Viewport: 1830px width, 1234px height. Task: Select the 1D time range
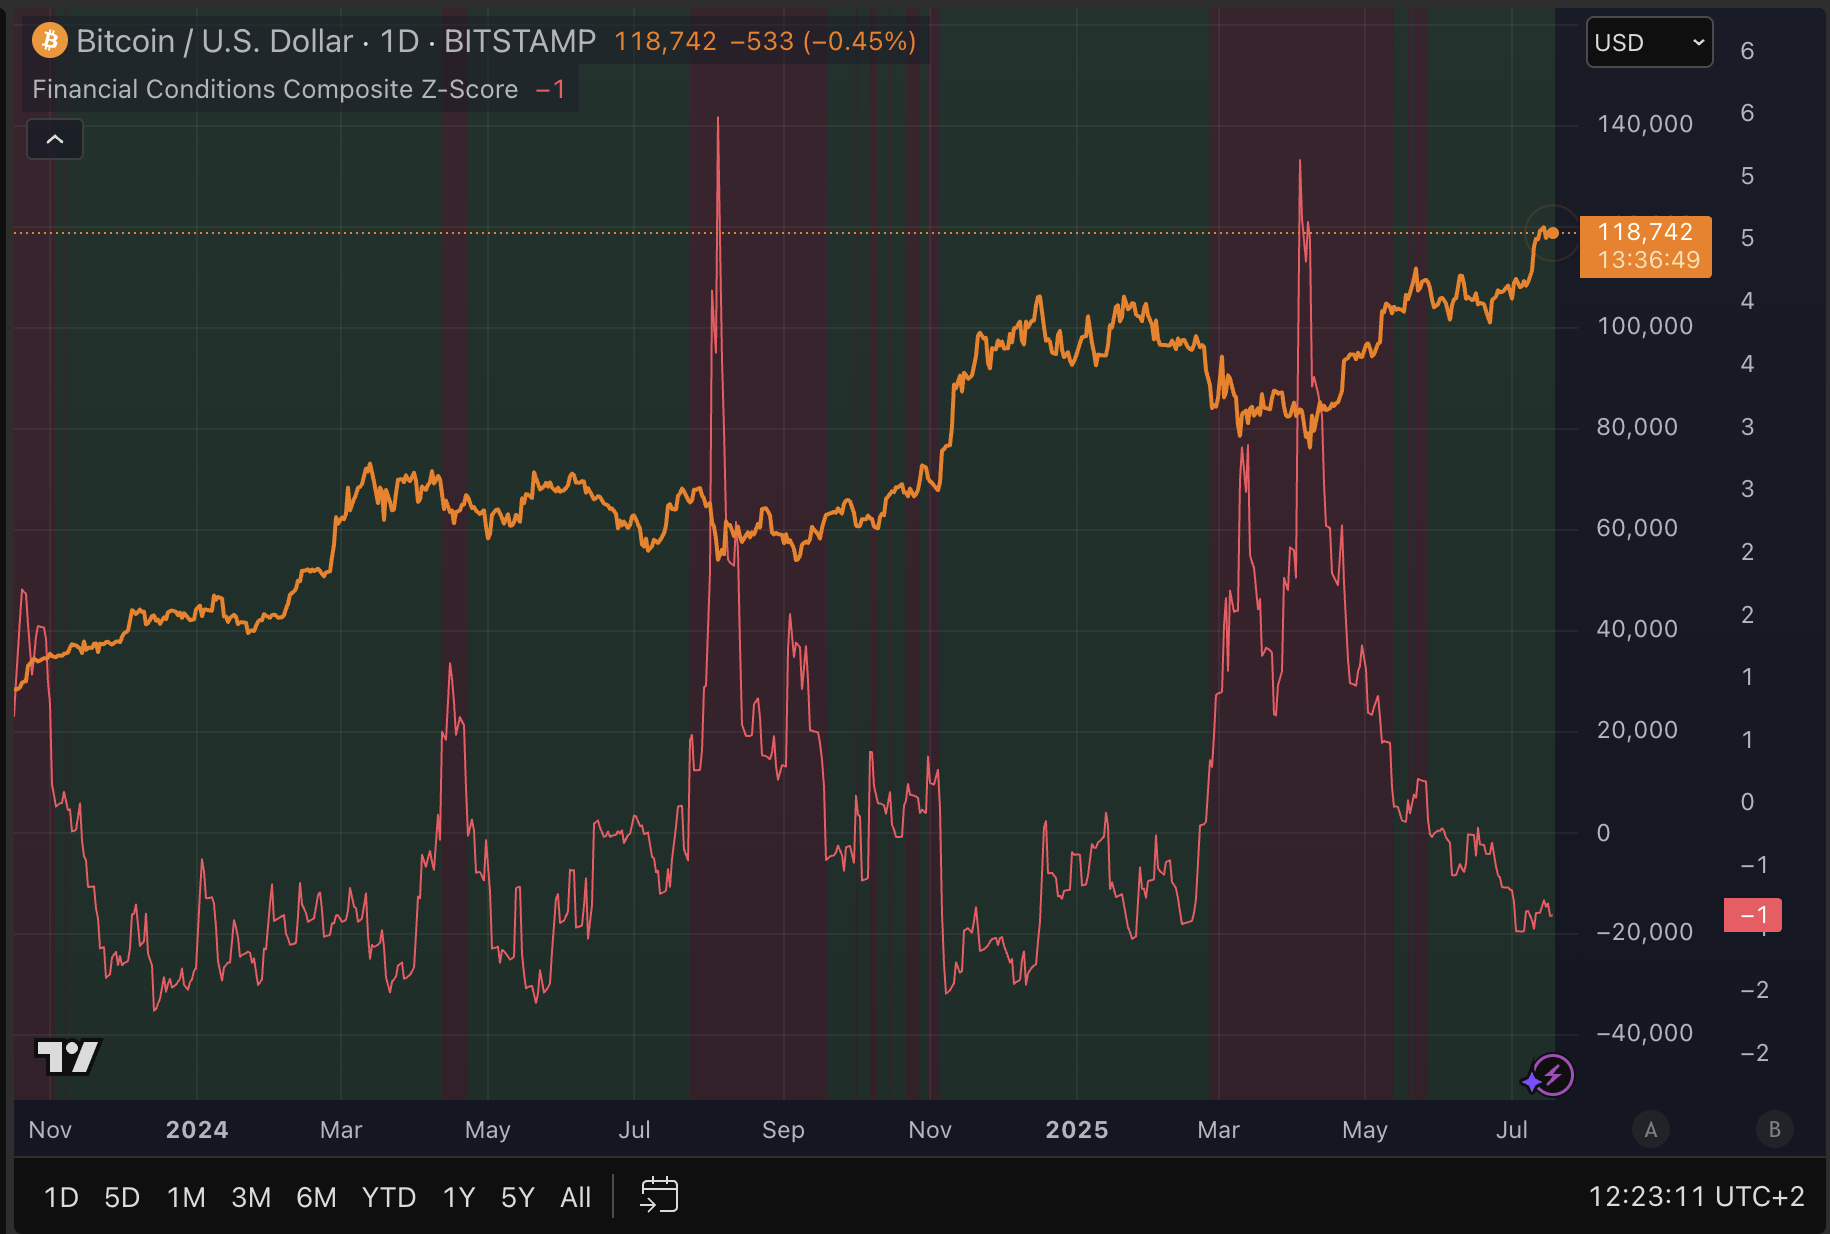click(x=61, y=1197)
